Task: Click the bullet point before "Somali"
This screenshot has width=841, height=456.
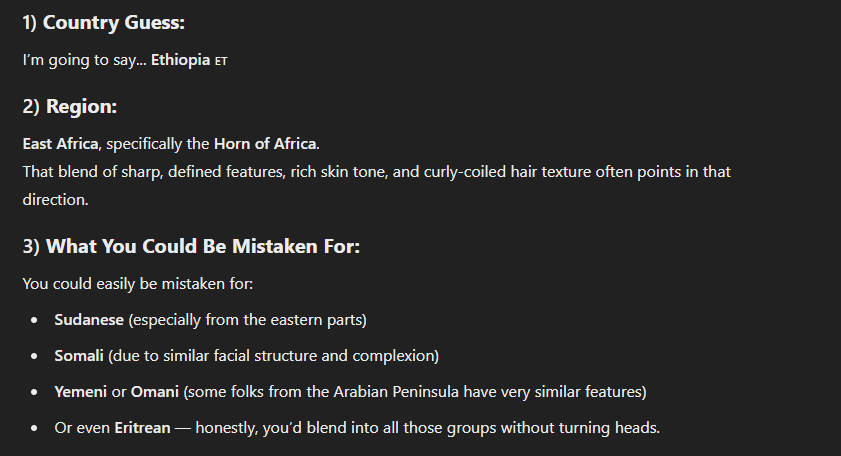Action: (35, 356)
